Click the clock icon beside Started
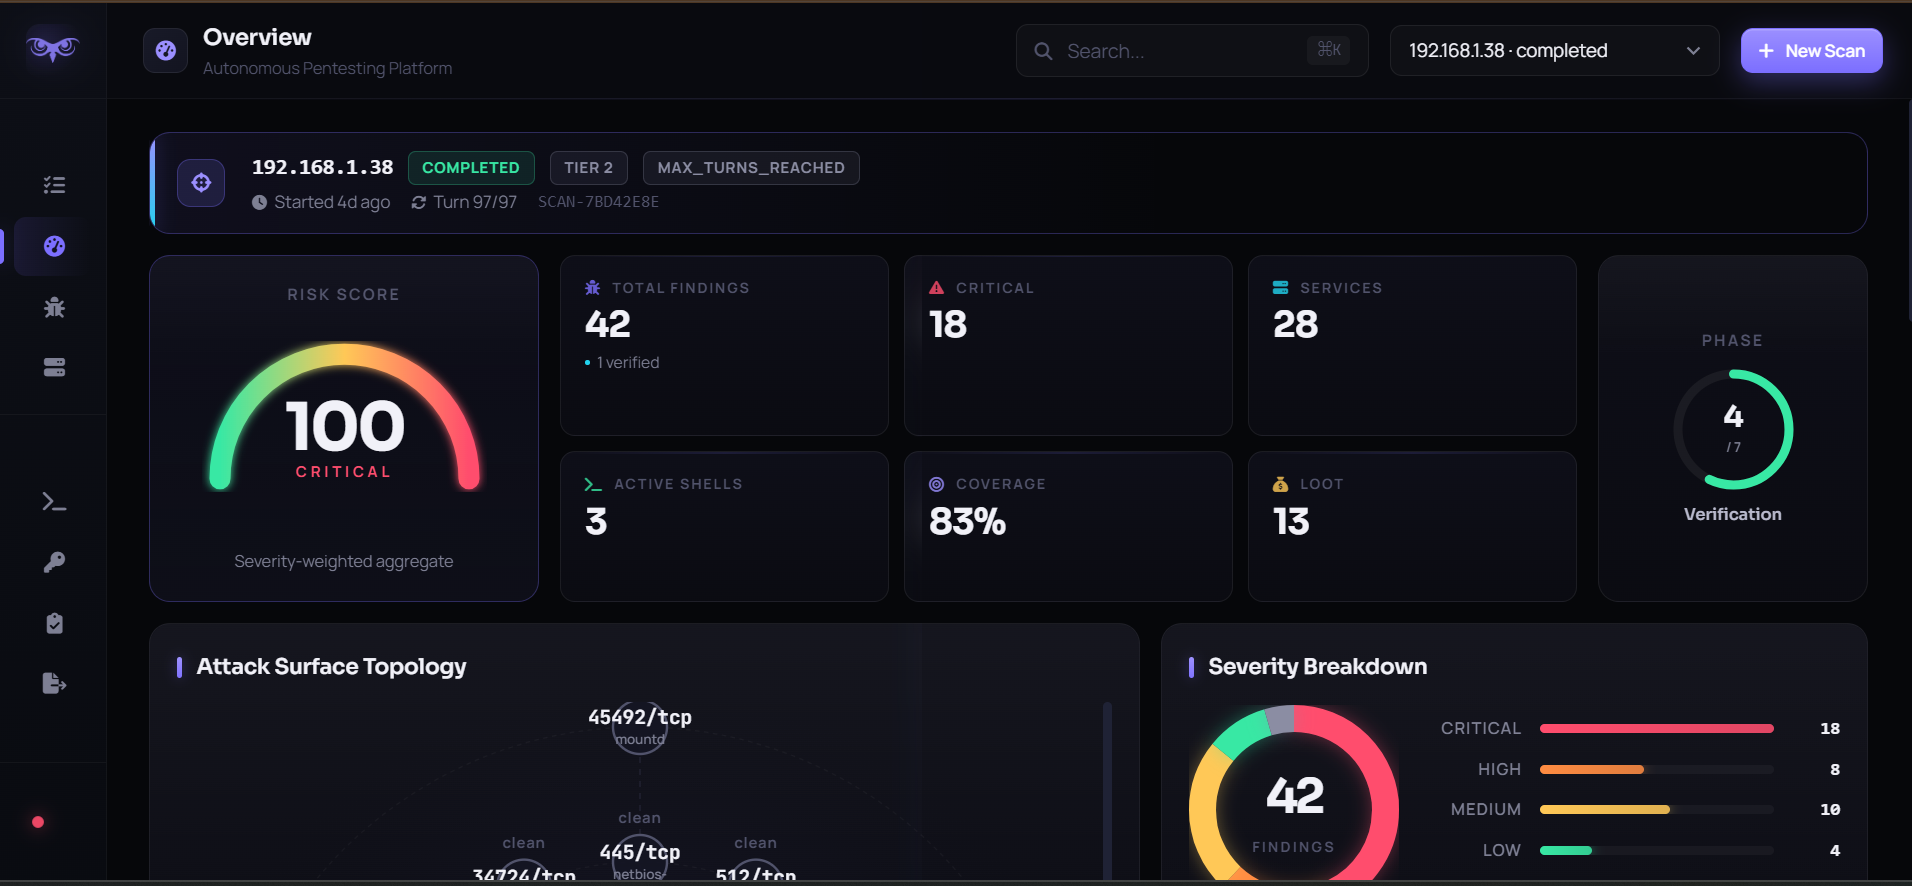This screenshot has width=1912, height=886. click(x=259, y=202)
